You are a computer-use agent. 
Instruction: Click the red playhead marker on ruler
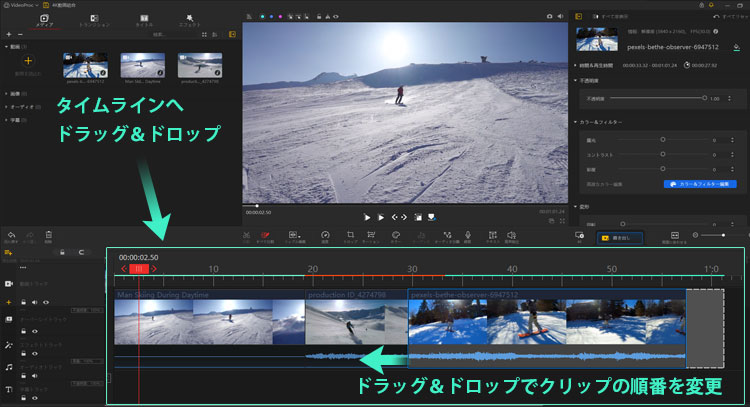coord(139,269)
